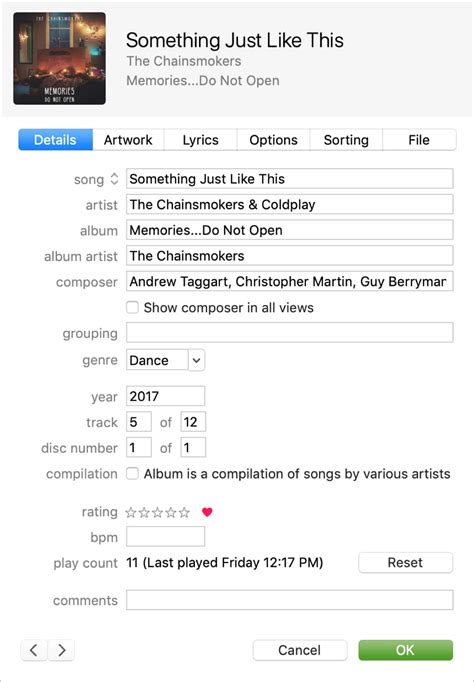Screen dimensions: 474x682
Task: Select the Options tab
Action: (273, 140)
